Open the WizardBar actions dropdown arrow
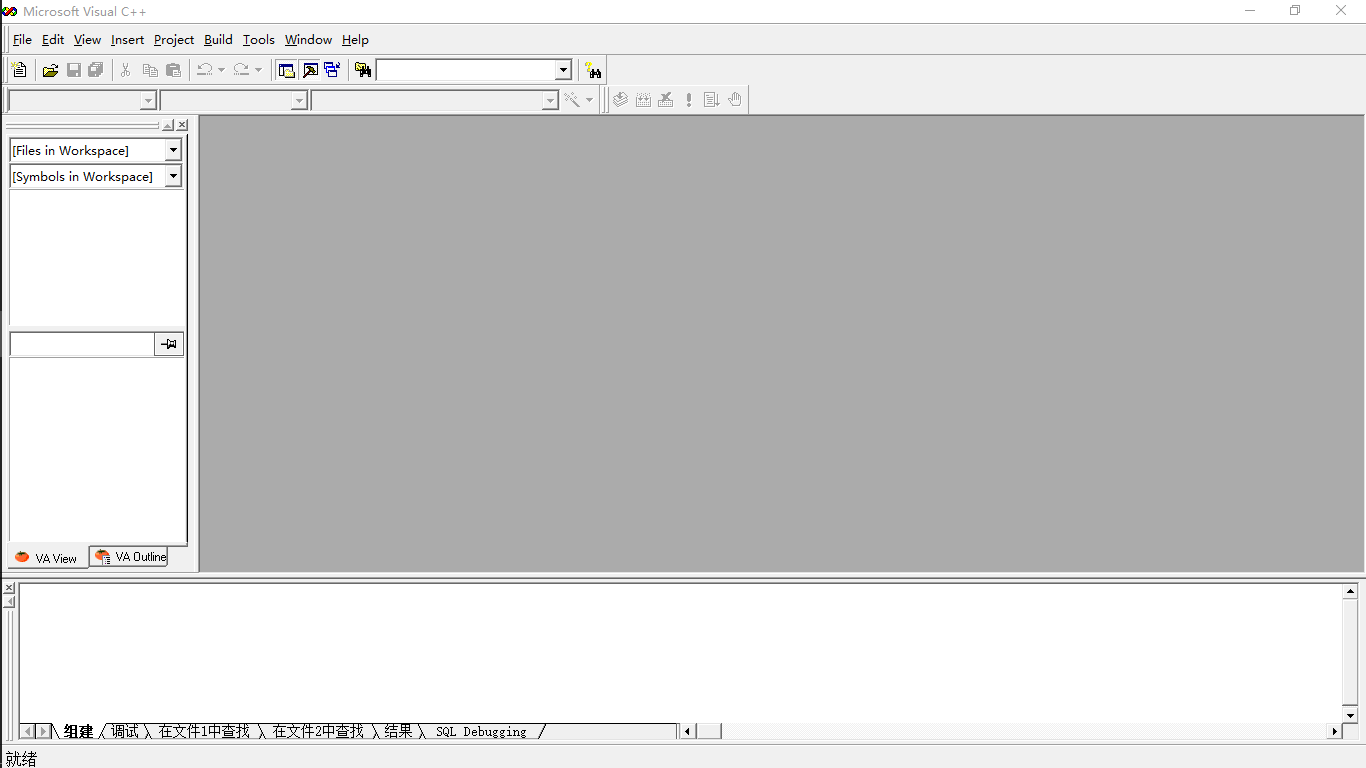 589,100
